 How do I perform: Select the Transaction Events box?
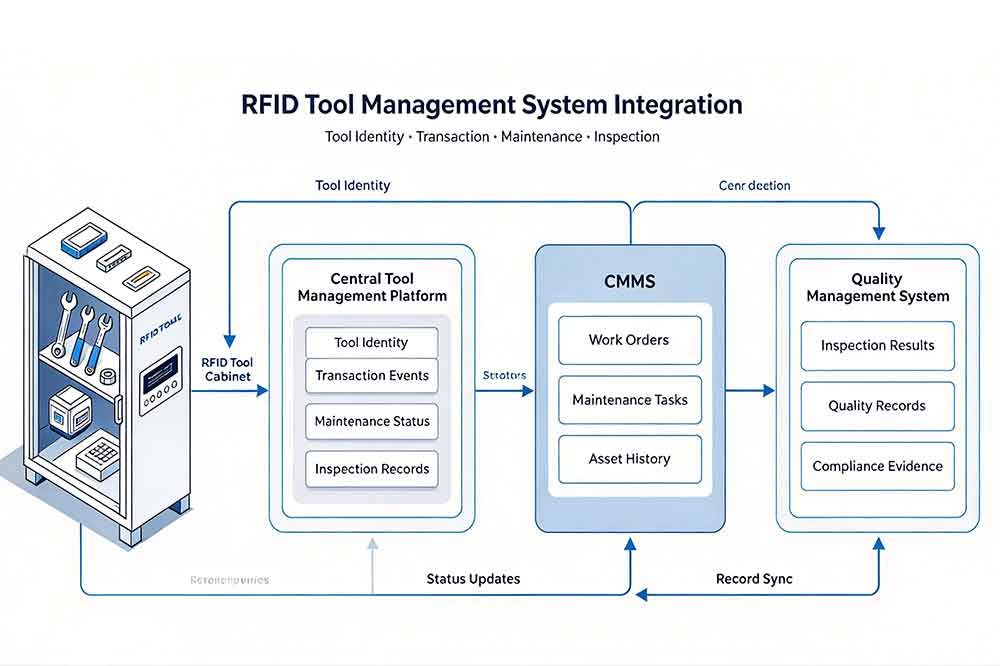tap(372, 376)
